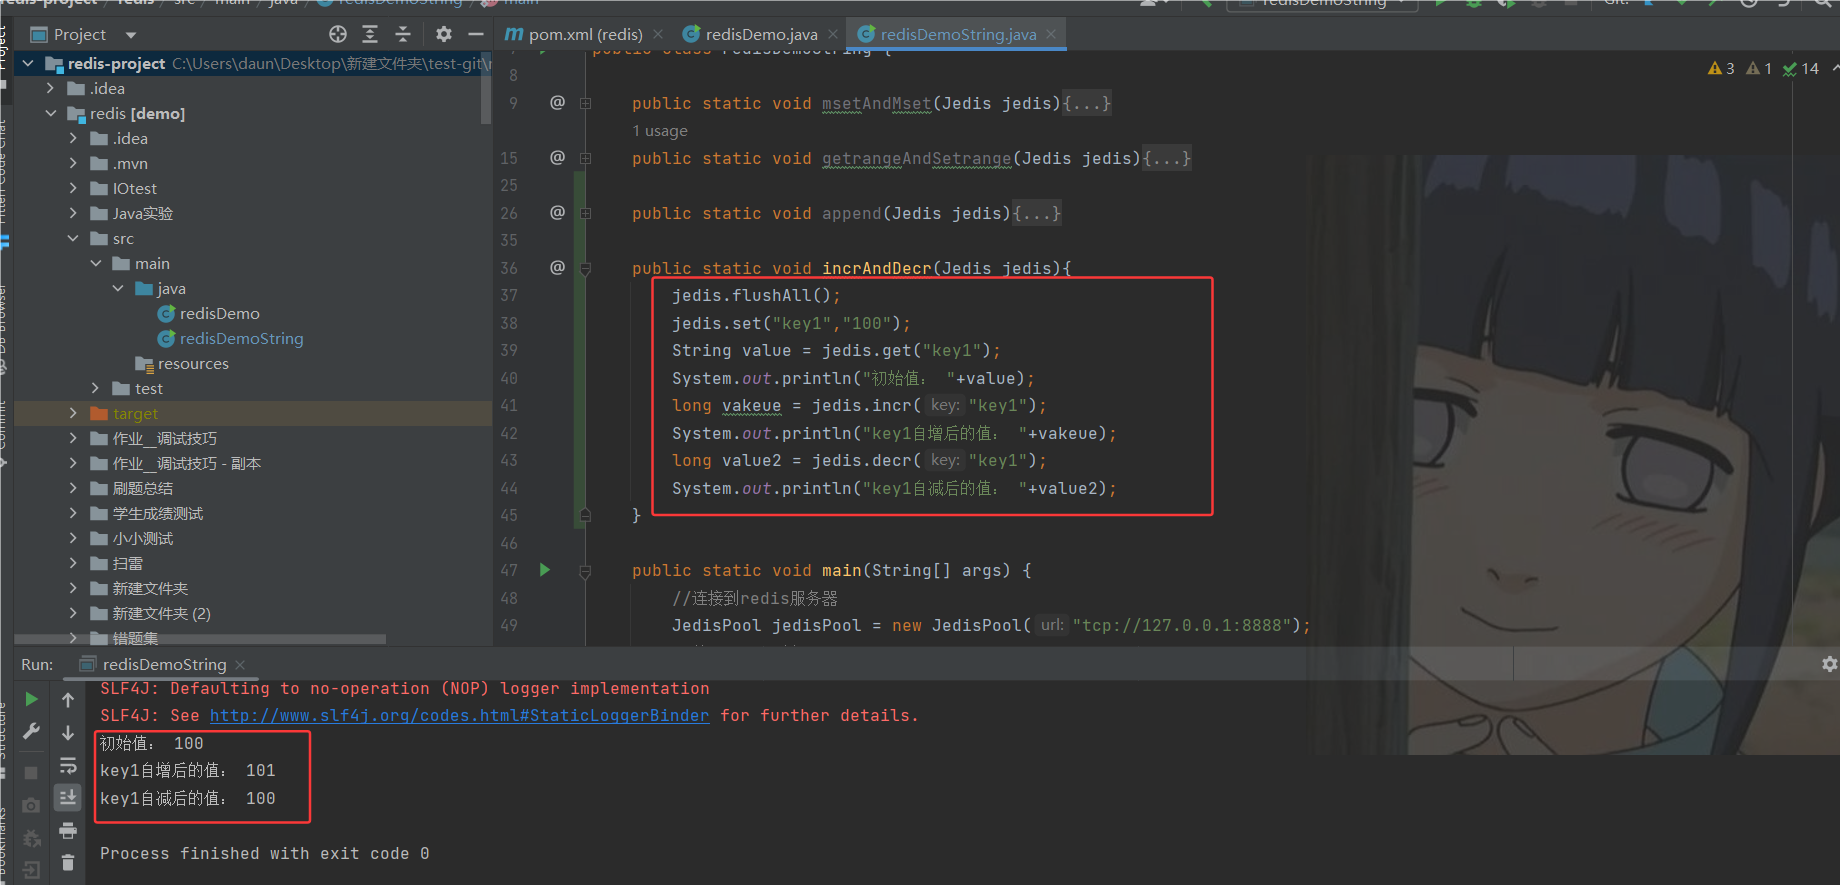Close the redisDemo.java tab
1840x885 pixels.
(833, 34)
